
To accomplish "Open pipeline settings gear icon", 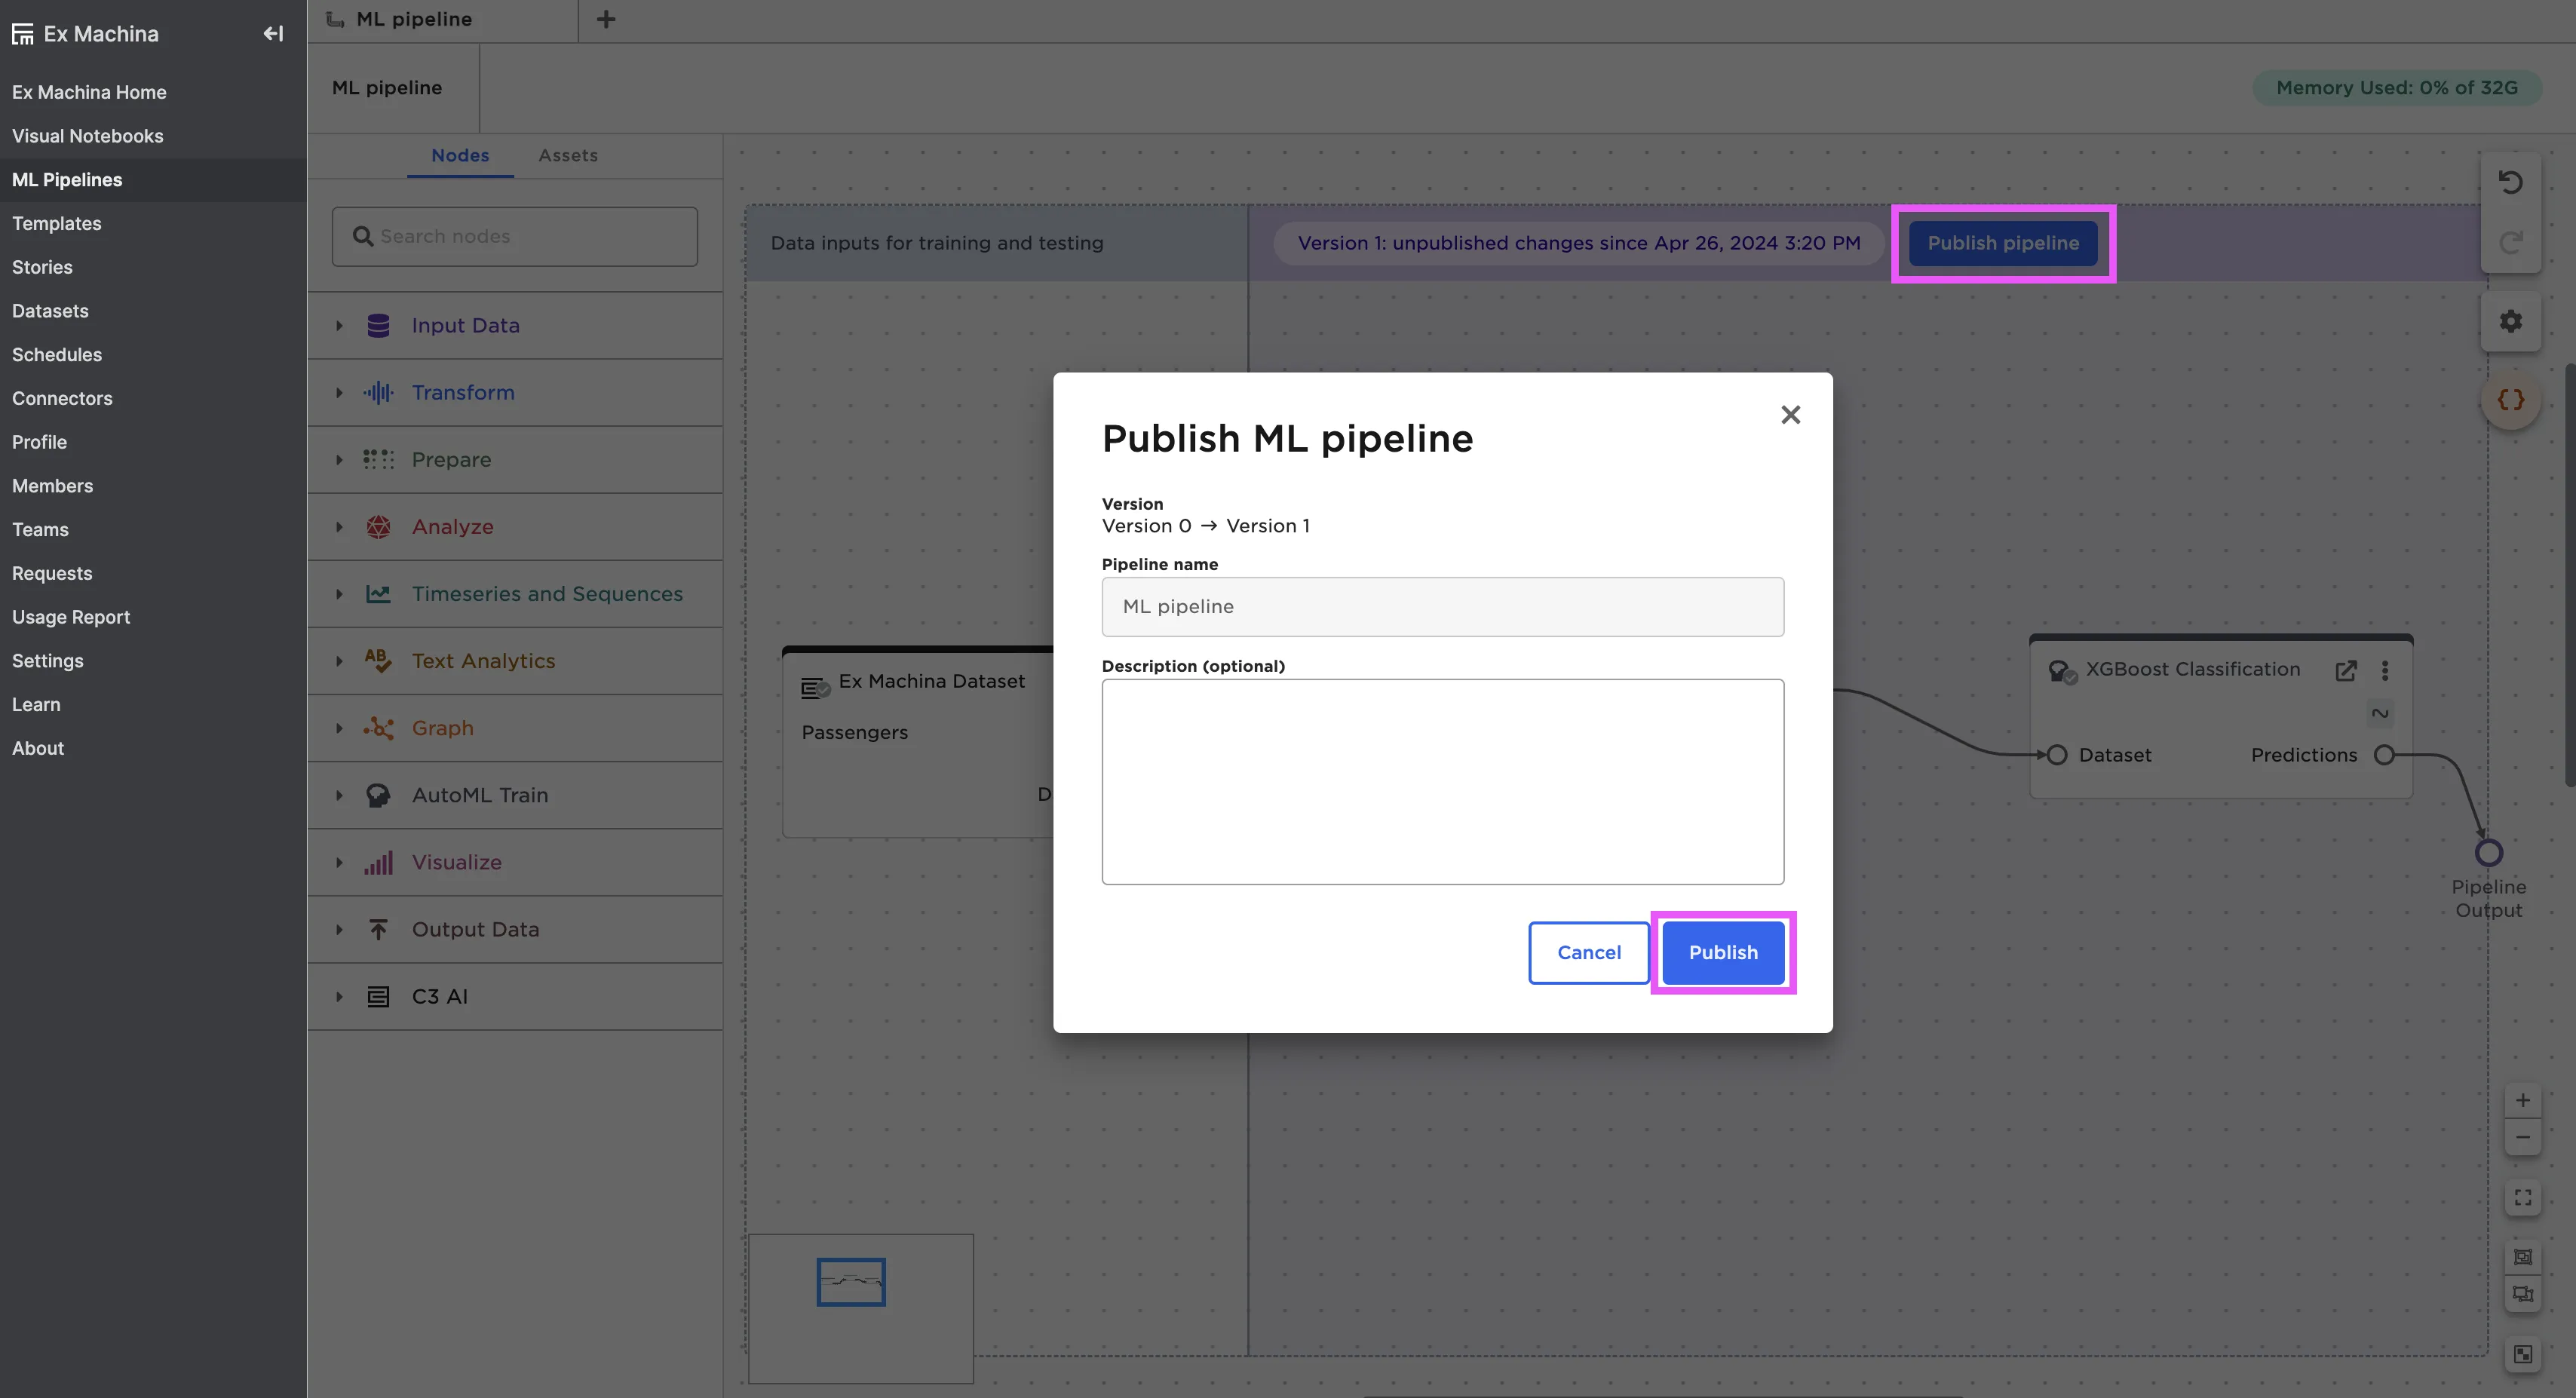I will [x=2510, y=321].
